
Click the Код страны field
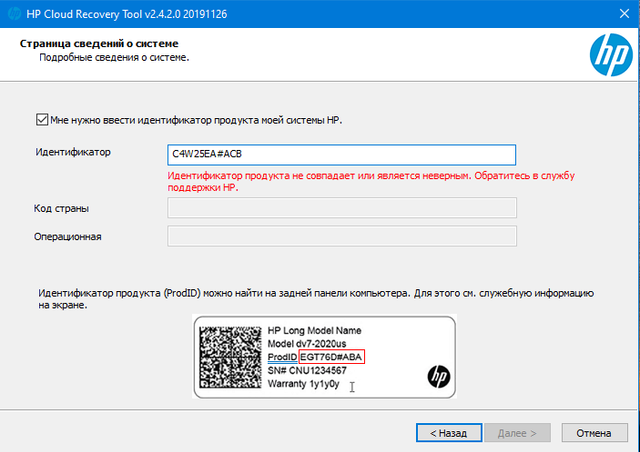pos(342,208)
